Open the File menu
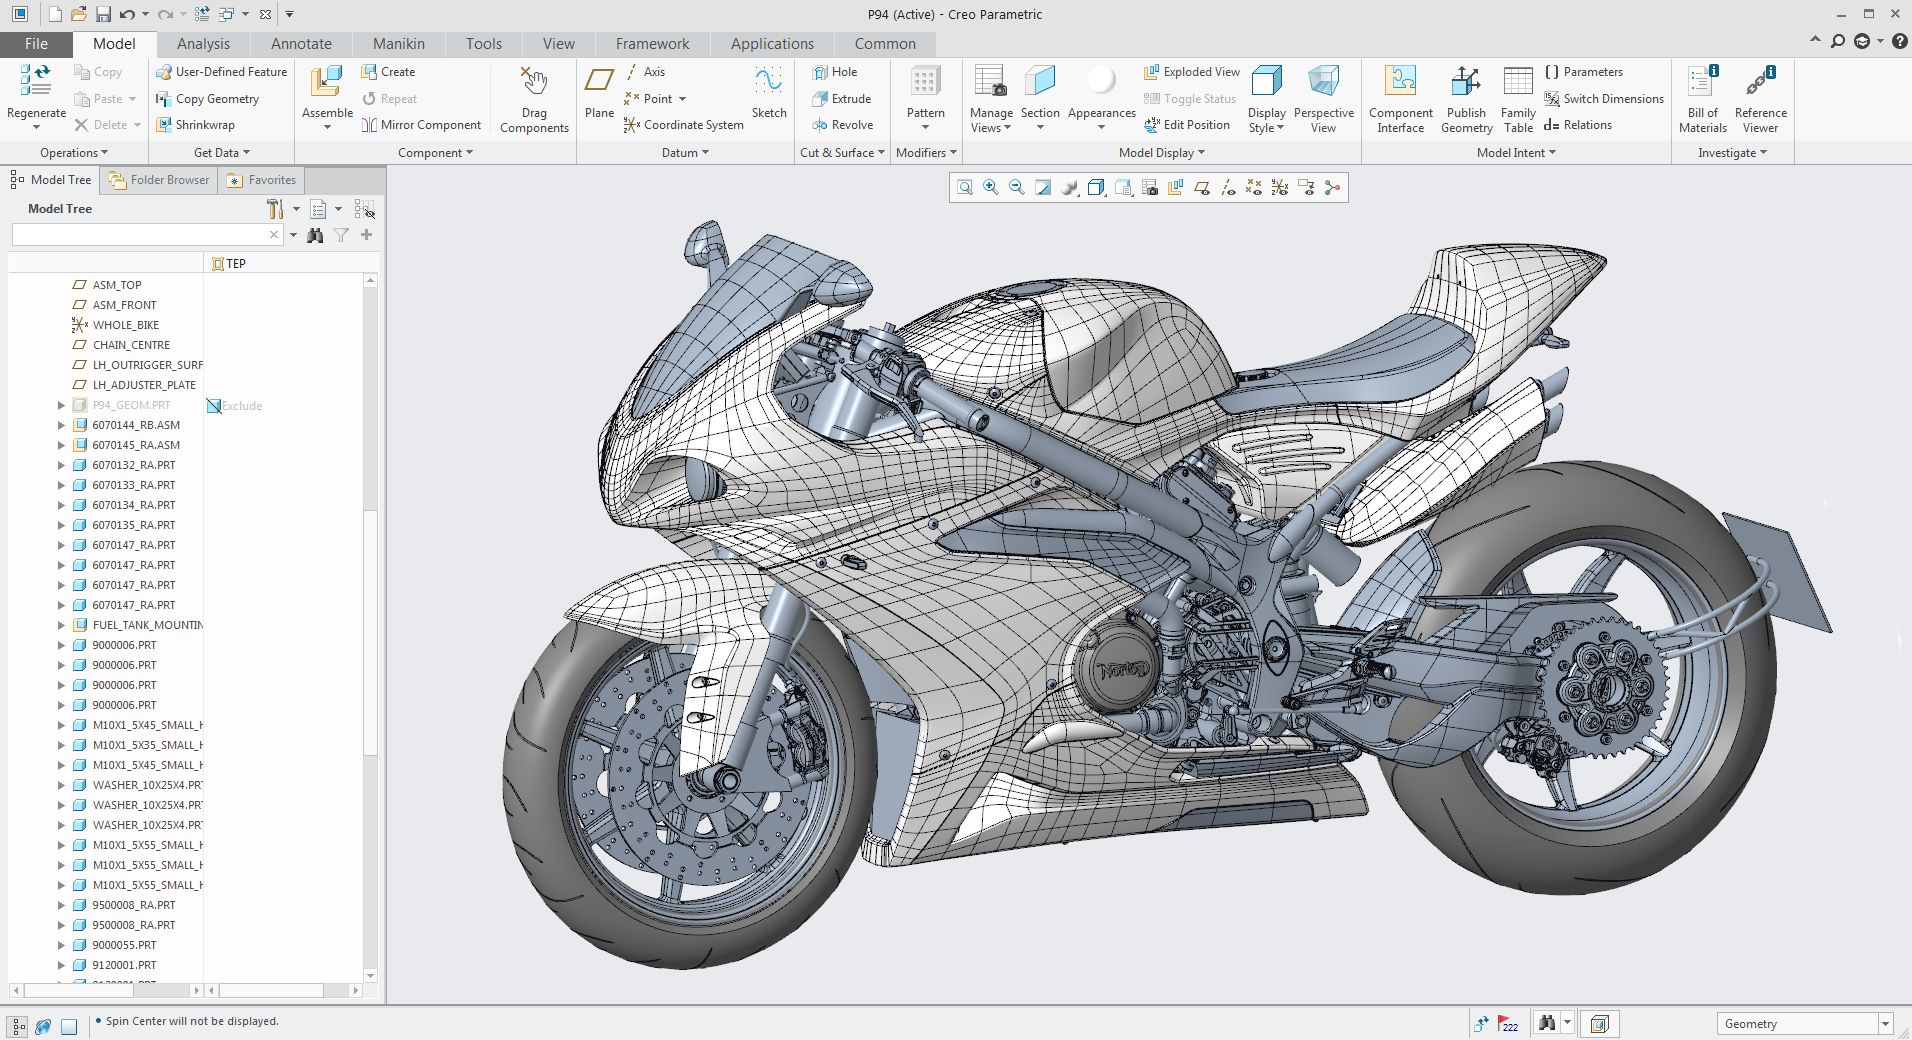This screenshot has width=1912, height=1040. pyautogui.click(x=36, y=44)
